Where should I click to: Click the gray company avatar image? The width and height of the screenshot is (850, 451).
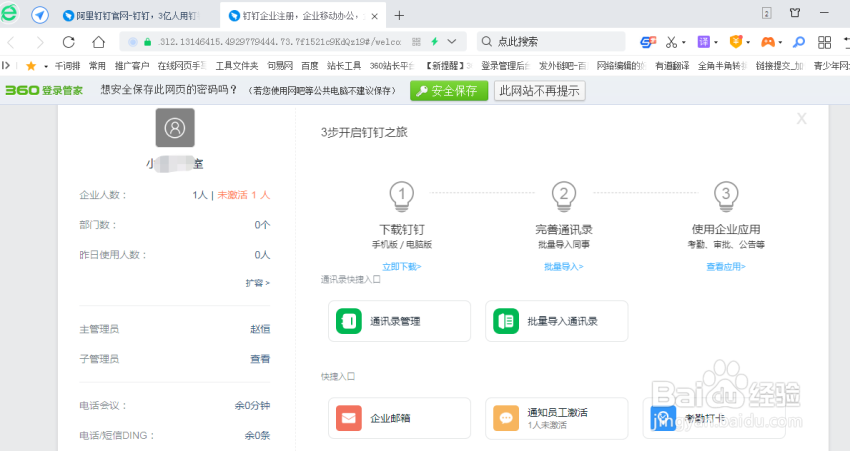(x=175, y=127)
